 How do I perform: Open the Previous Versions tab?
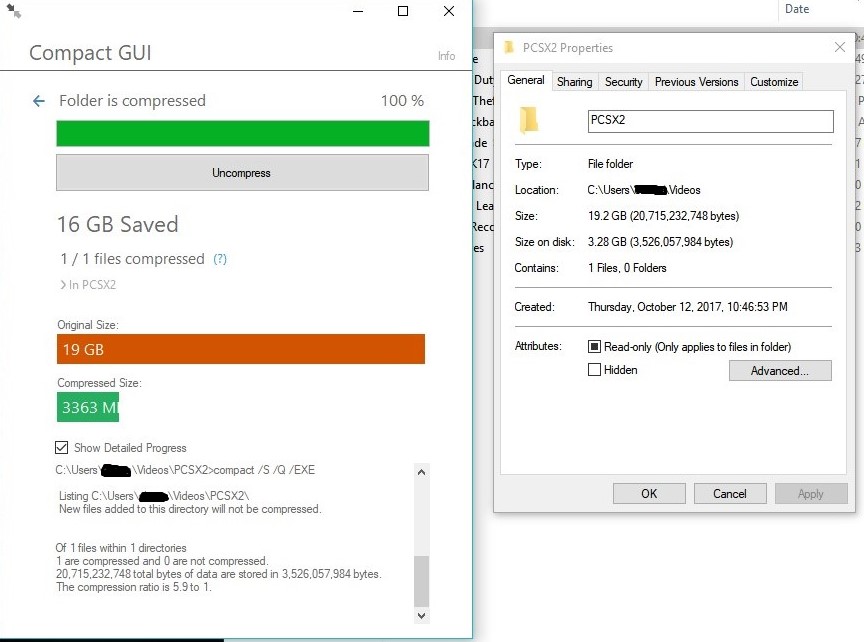[695, 81]
